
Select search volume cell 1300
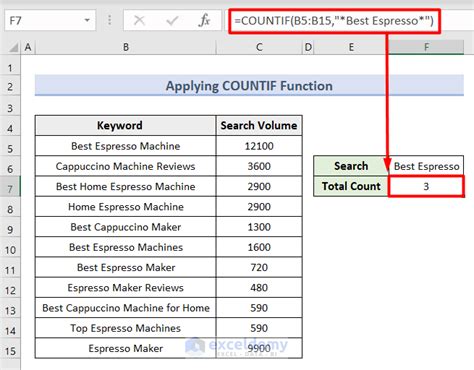[x=259, y=227]
